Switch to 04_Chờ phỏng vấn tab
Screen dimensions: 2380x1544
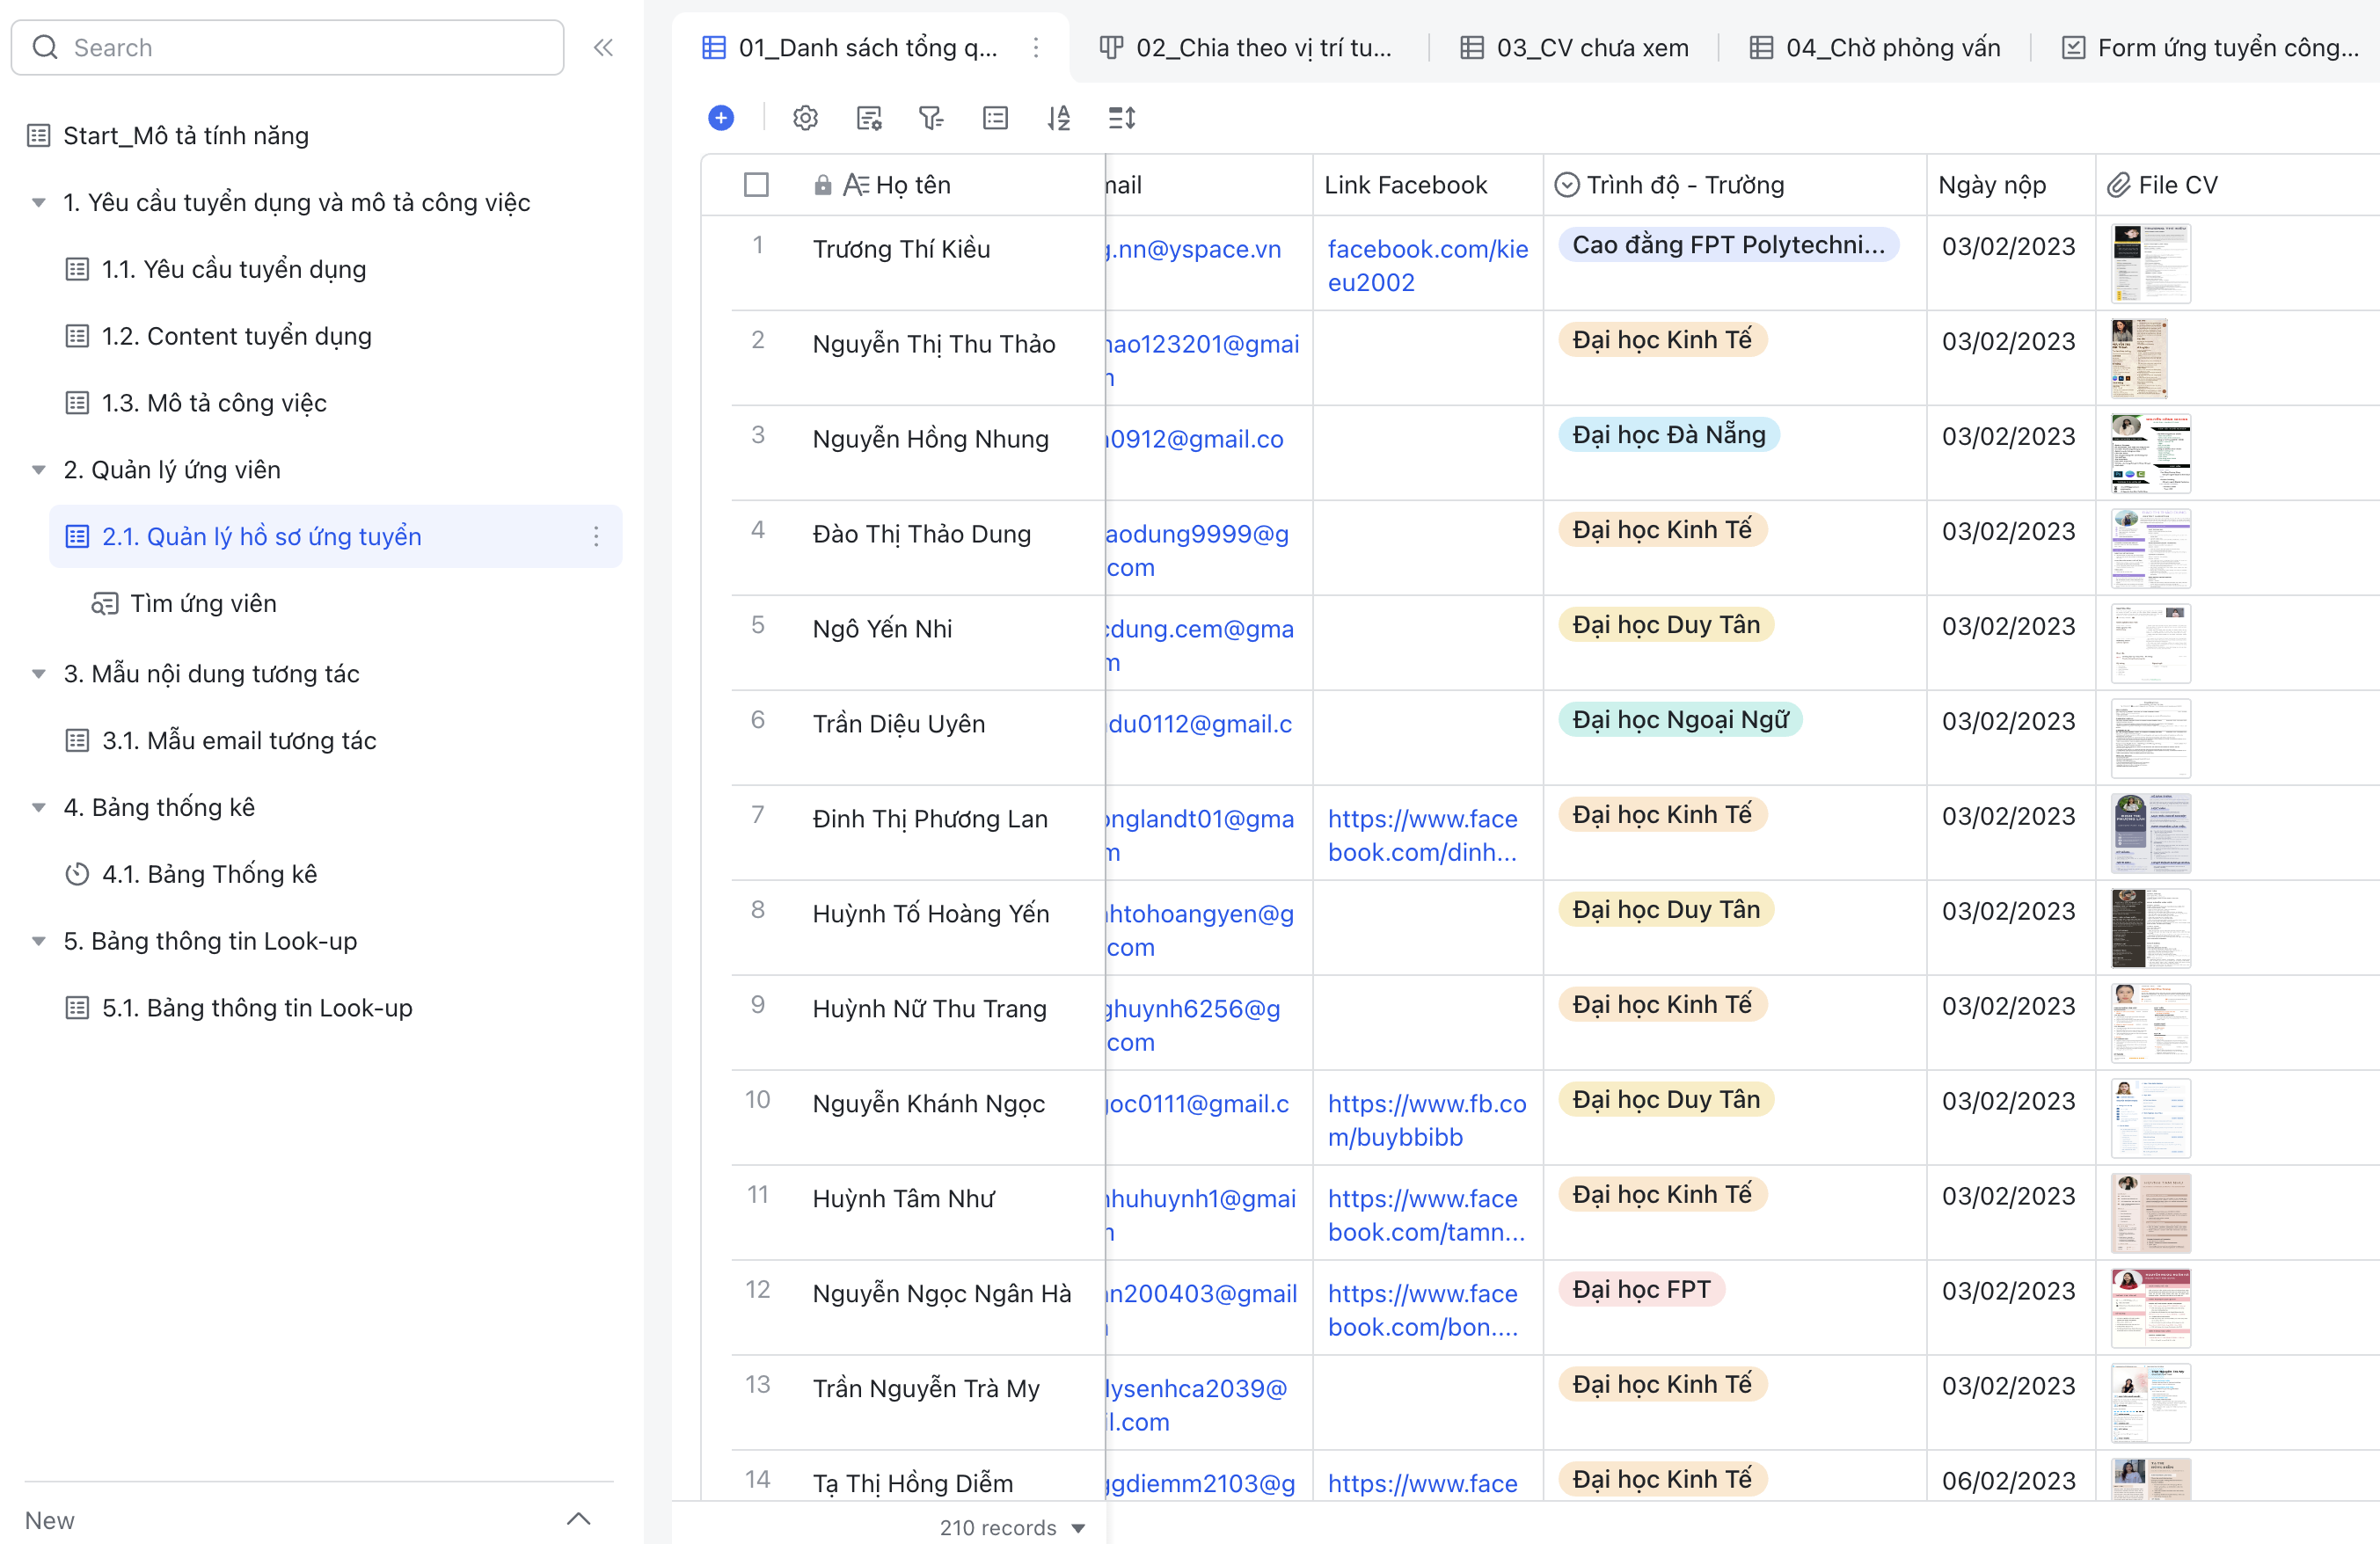click(1875, 47)
